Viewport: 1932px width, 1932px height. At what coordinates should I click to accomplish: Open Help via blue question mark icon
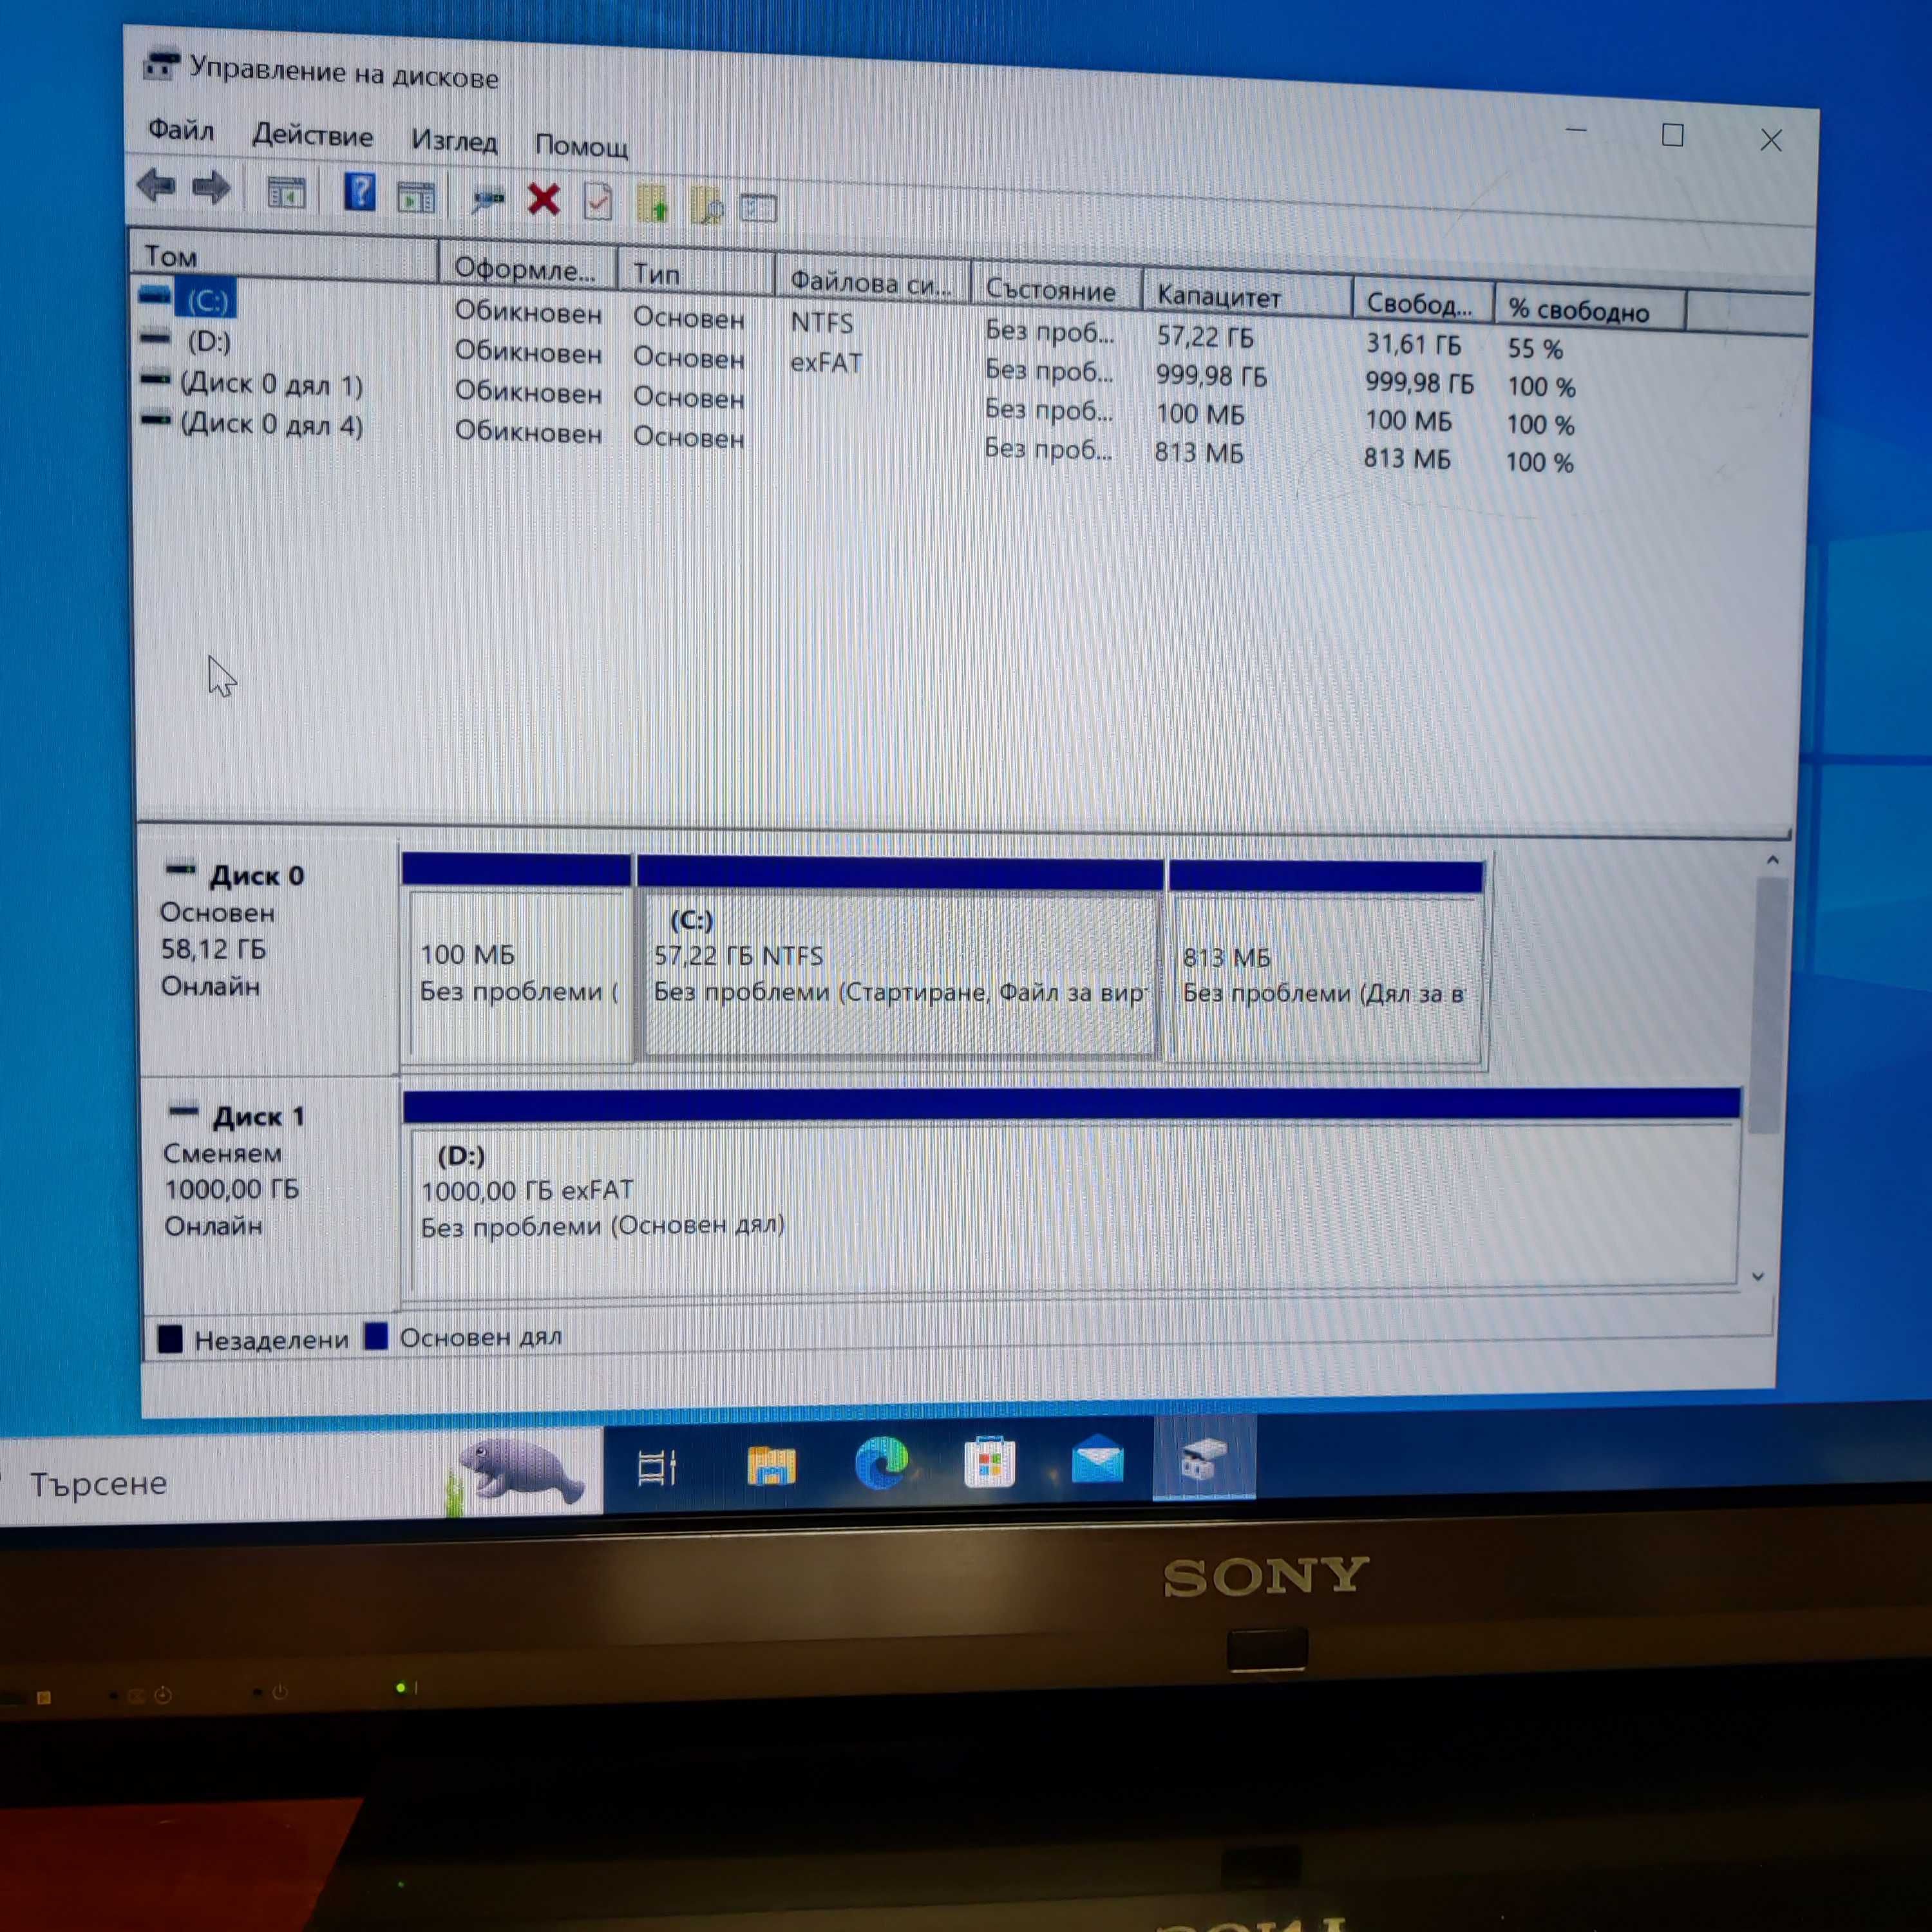(359, 191)
